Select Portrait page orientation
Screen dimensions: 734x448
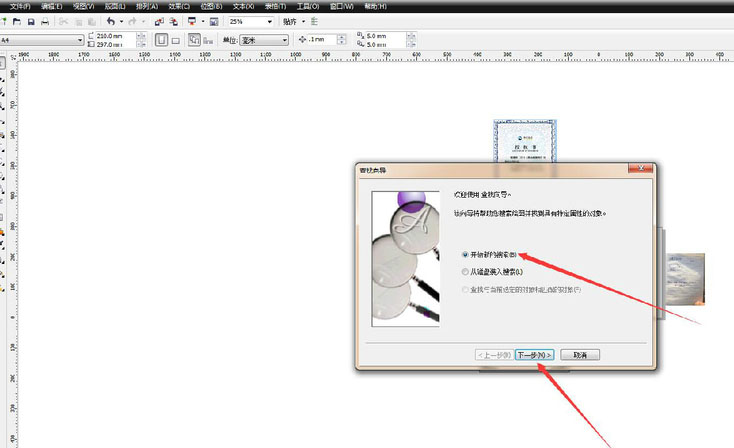coord(161,40)
